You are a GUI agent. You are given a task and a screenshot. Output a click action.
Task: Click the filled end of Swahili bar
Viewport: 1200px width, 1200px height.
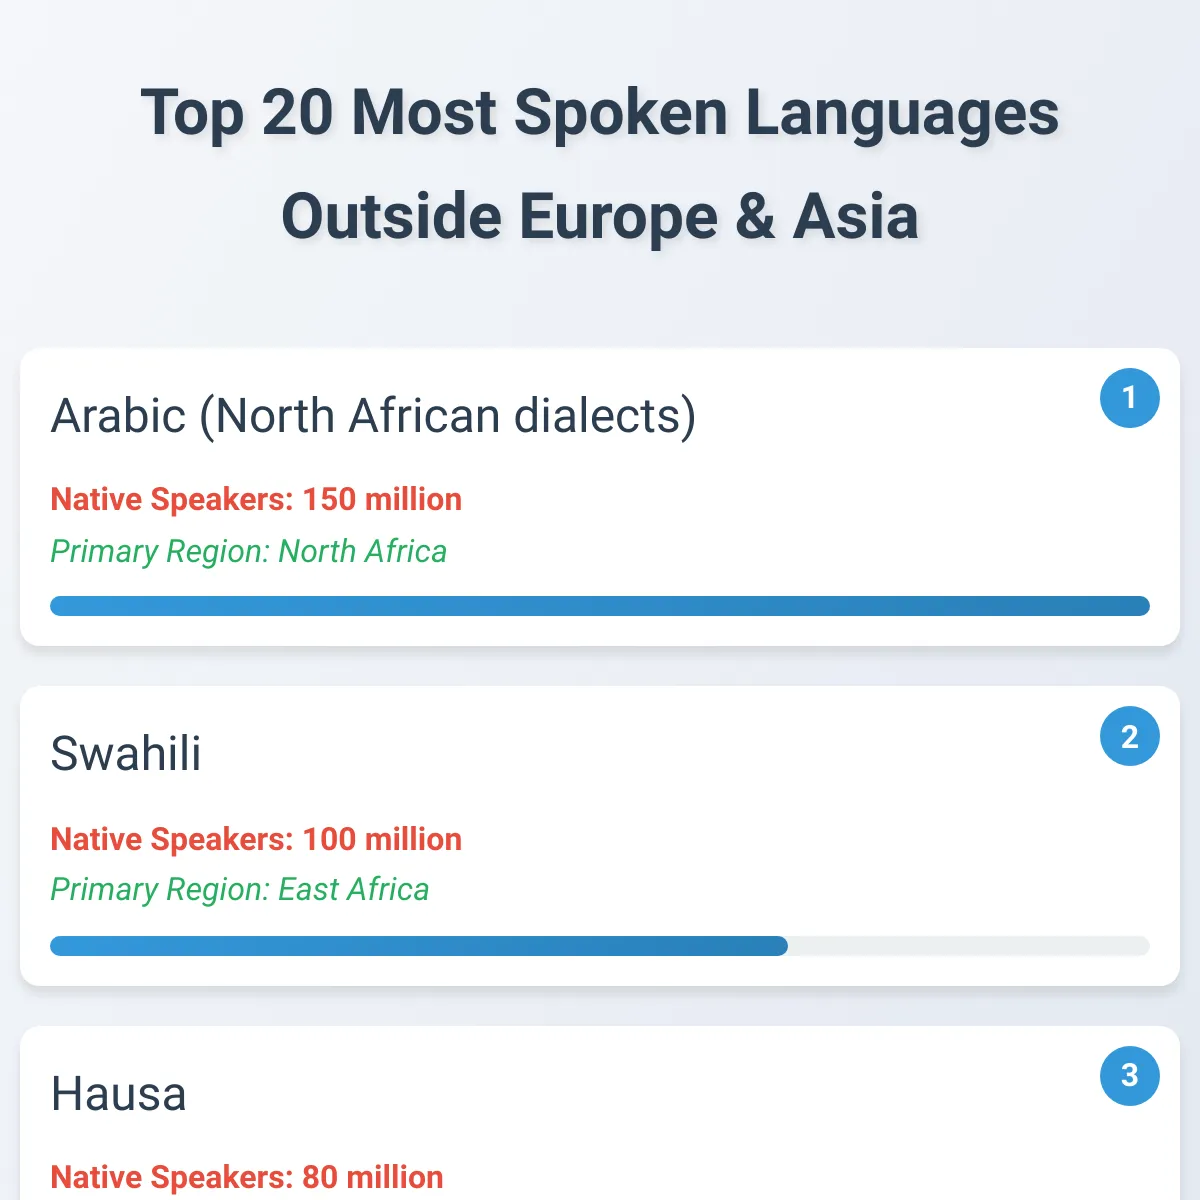click(778, 946)
